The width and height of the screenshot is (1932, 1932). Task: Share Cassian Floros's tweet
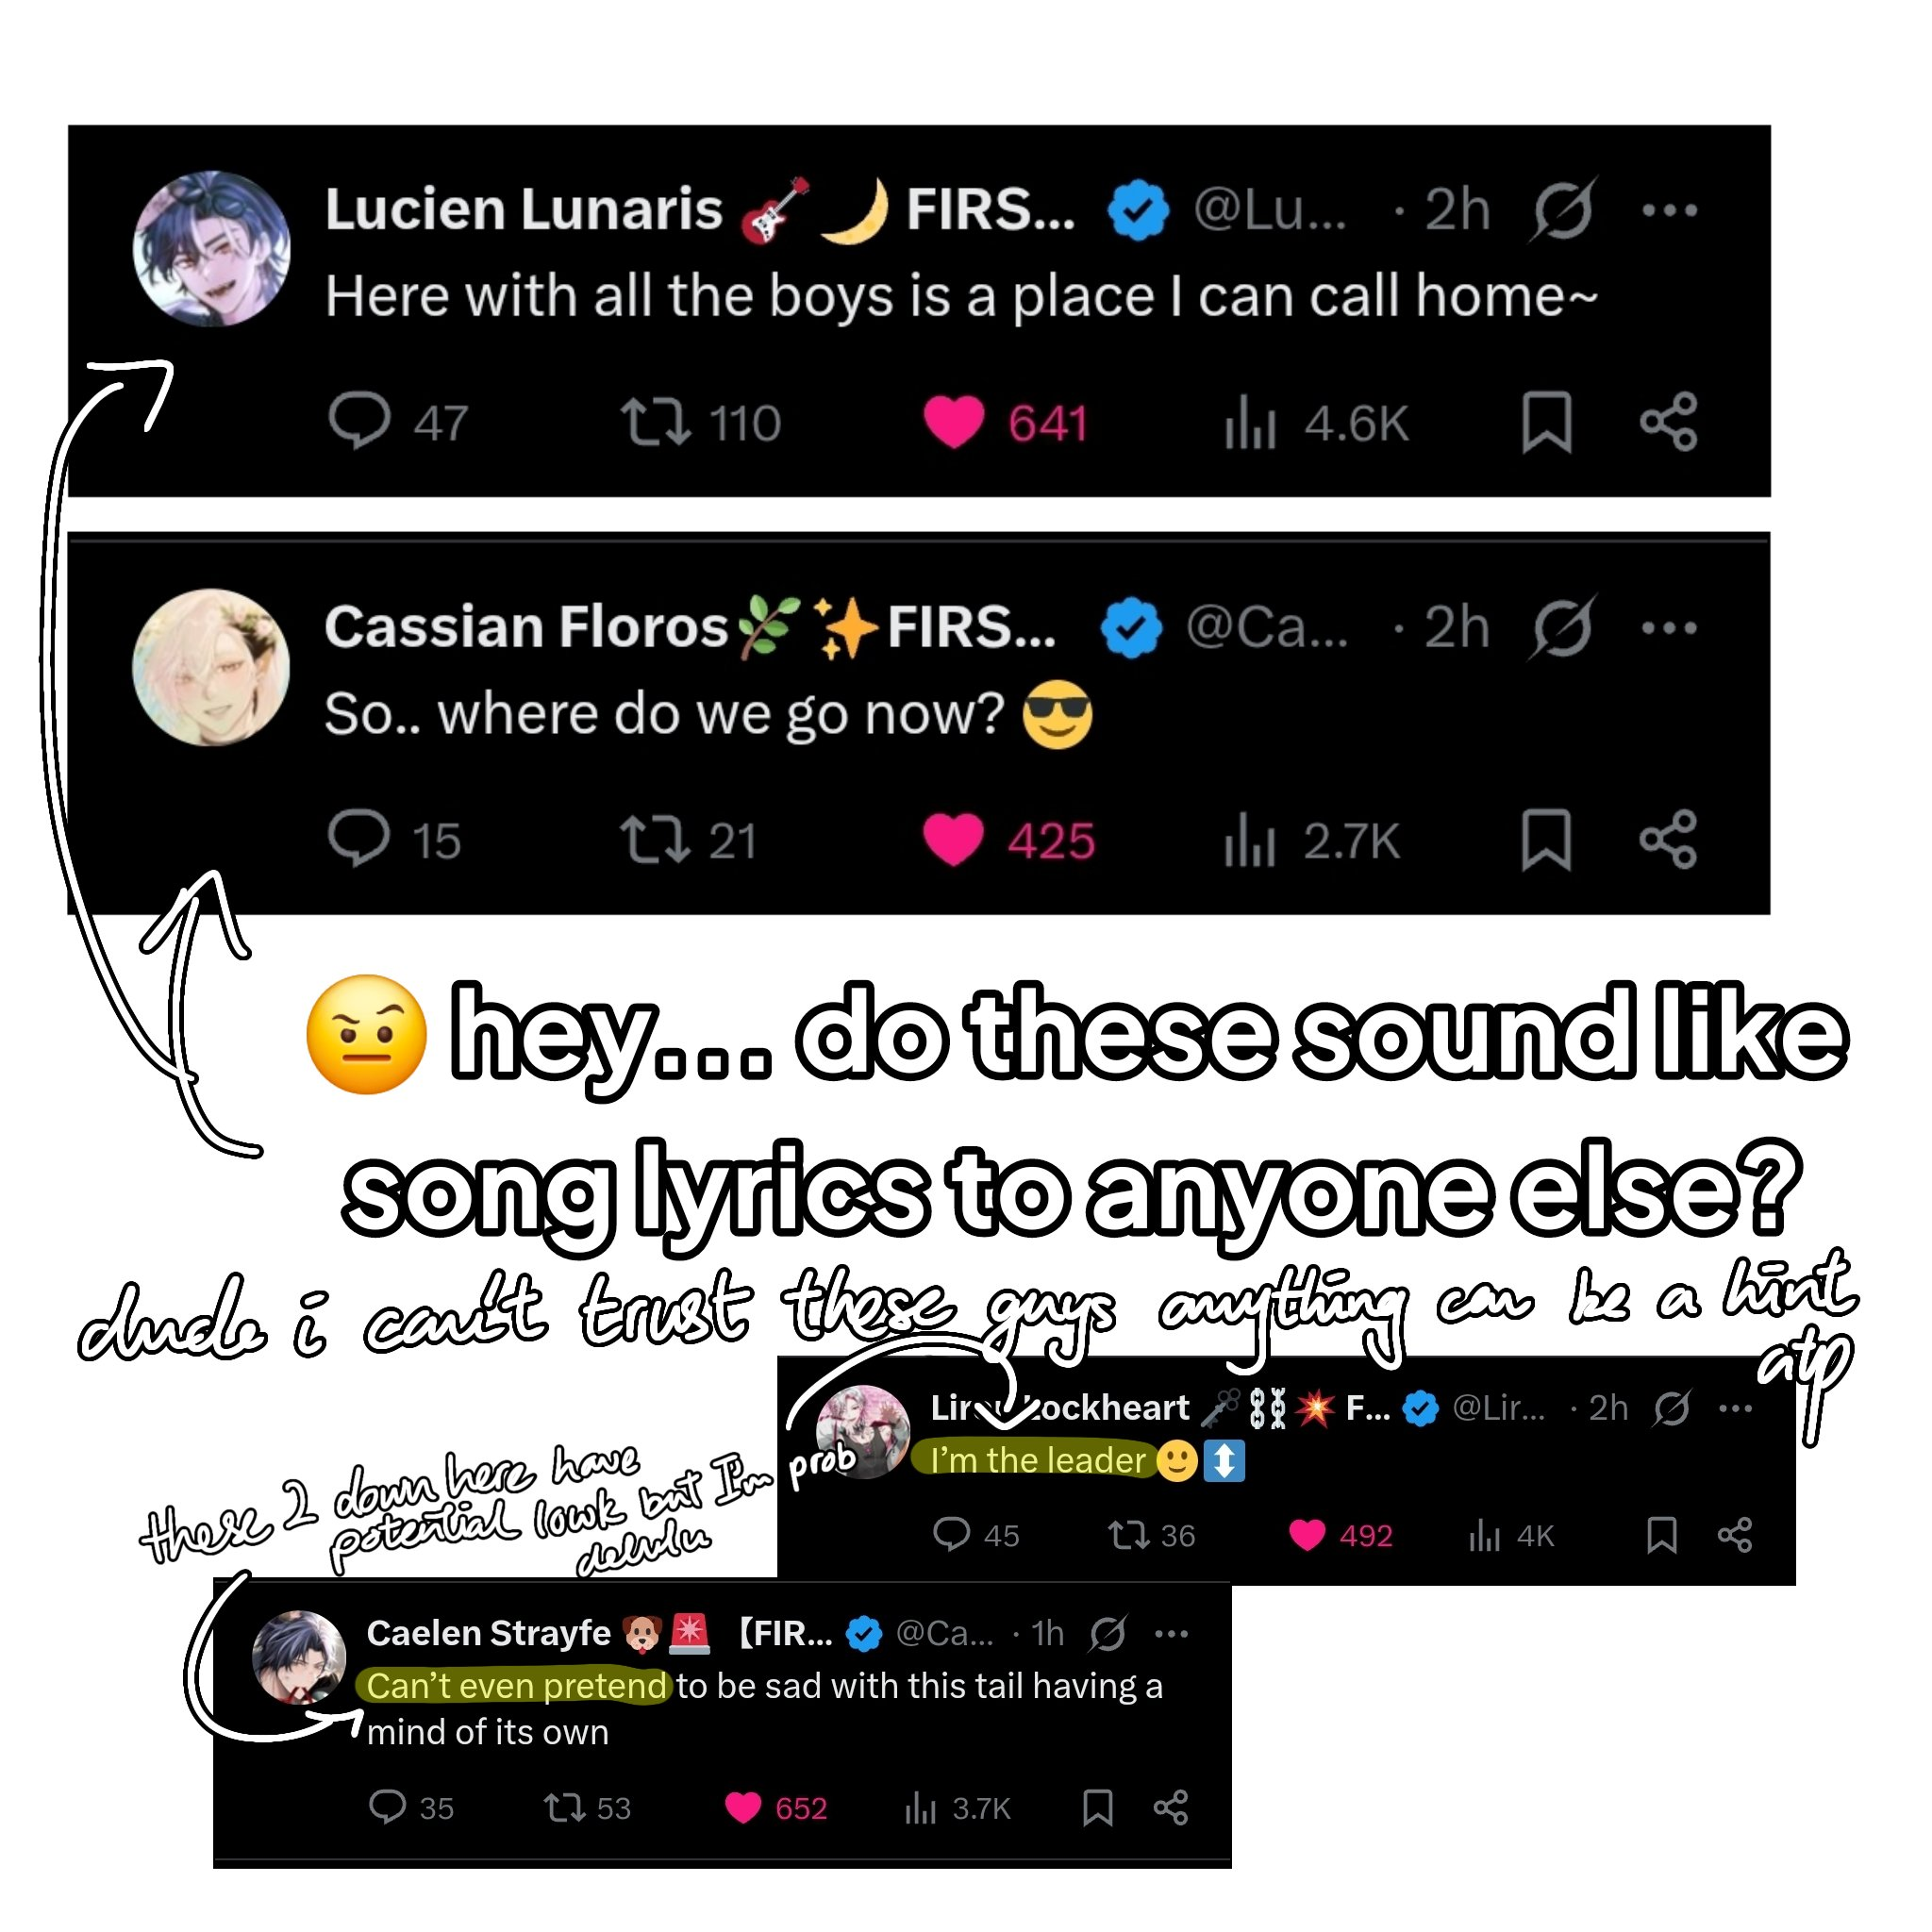click(x=1668, y=839)
